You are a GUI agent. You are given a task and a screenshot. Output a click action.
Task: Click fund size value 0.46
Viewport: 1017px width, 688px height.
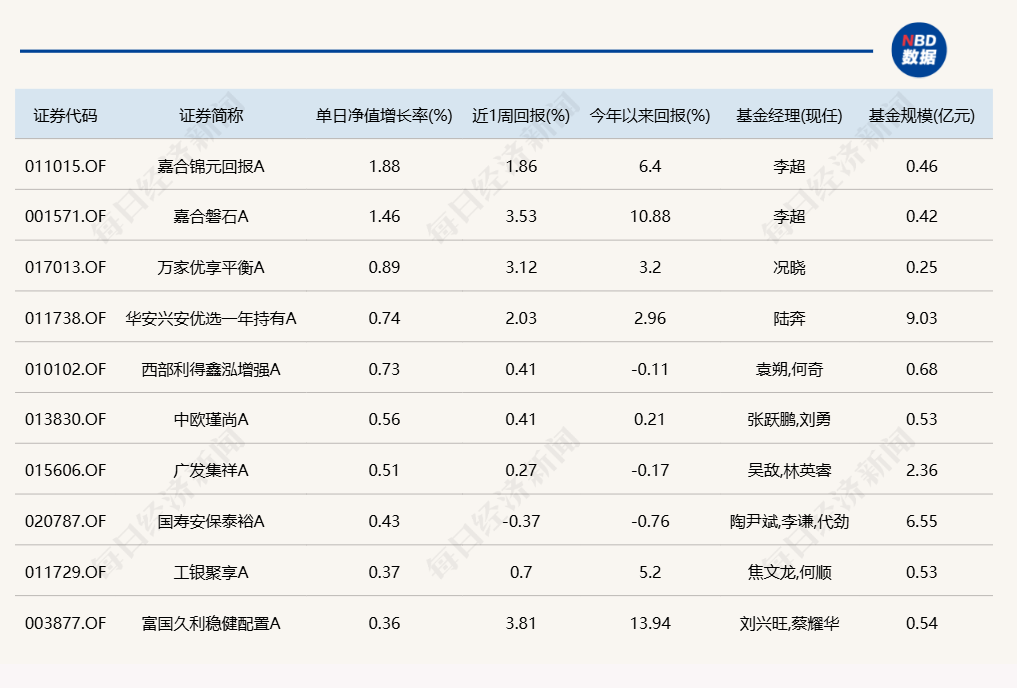(922, 167)
